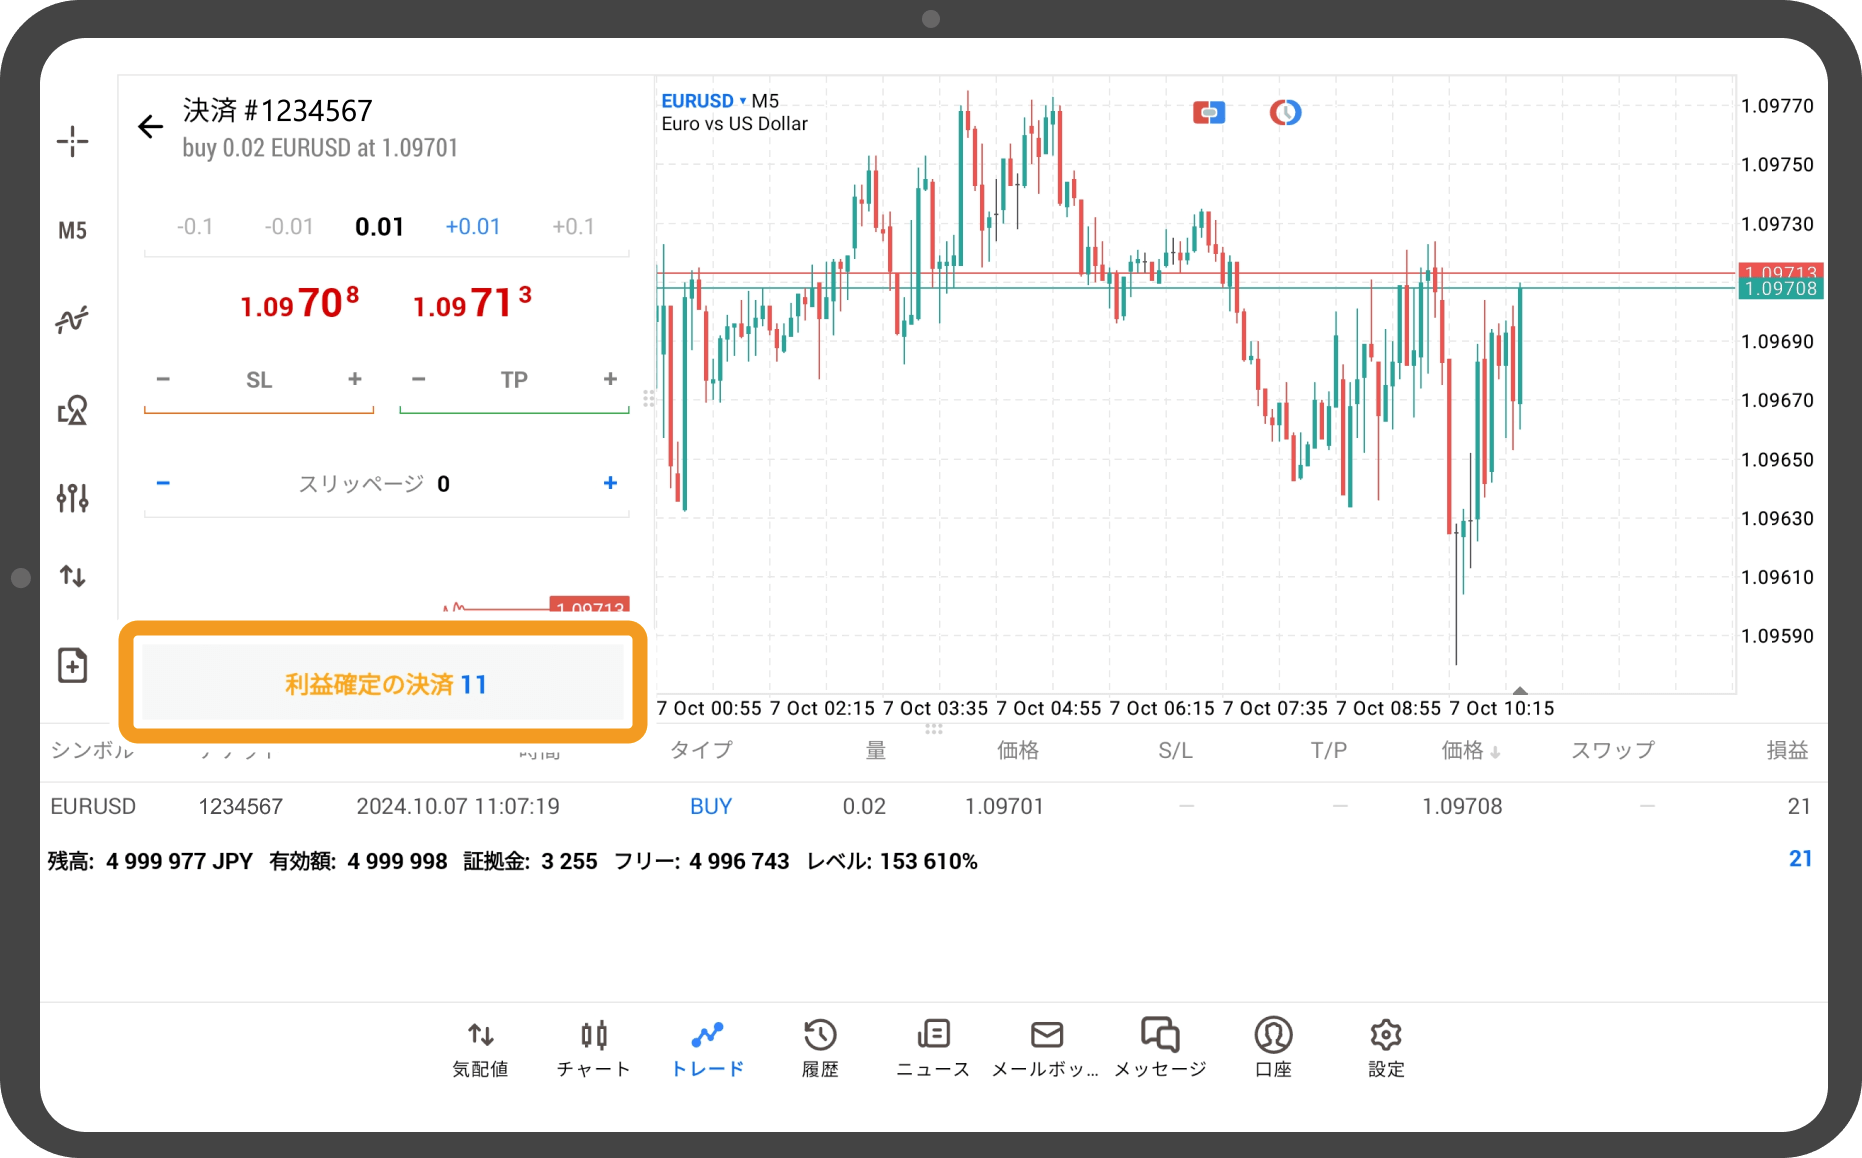Tap the ask price 1.09713
Image resolution: width=1862 pixels, height=1158 pixels.
point(472,303)
